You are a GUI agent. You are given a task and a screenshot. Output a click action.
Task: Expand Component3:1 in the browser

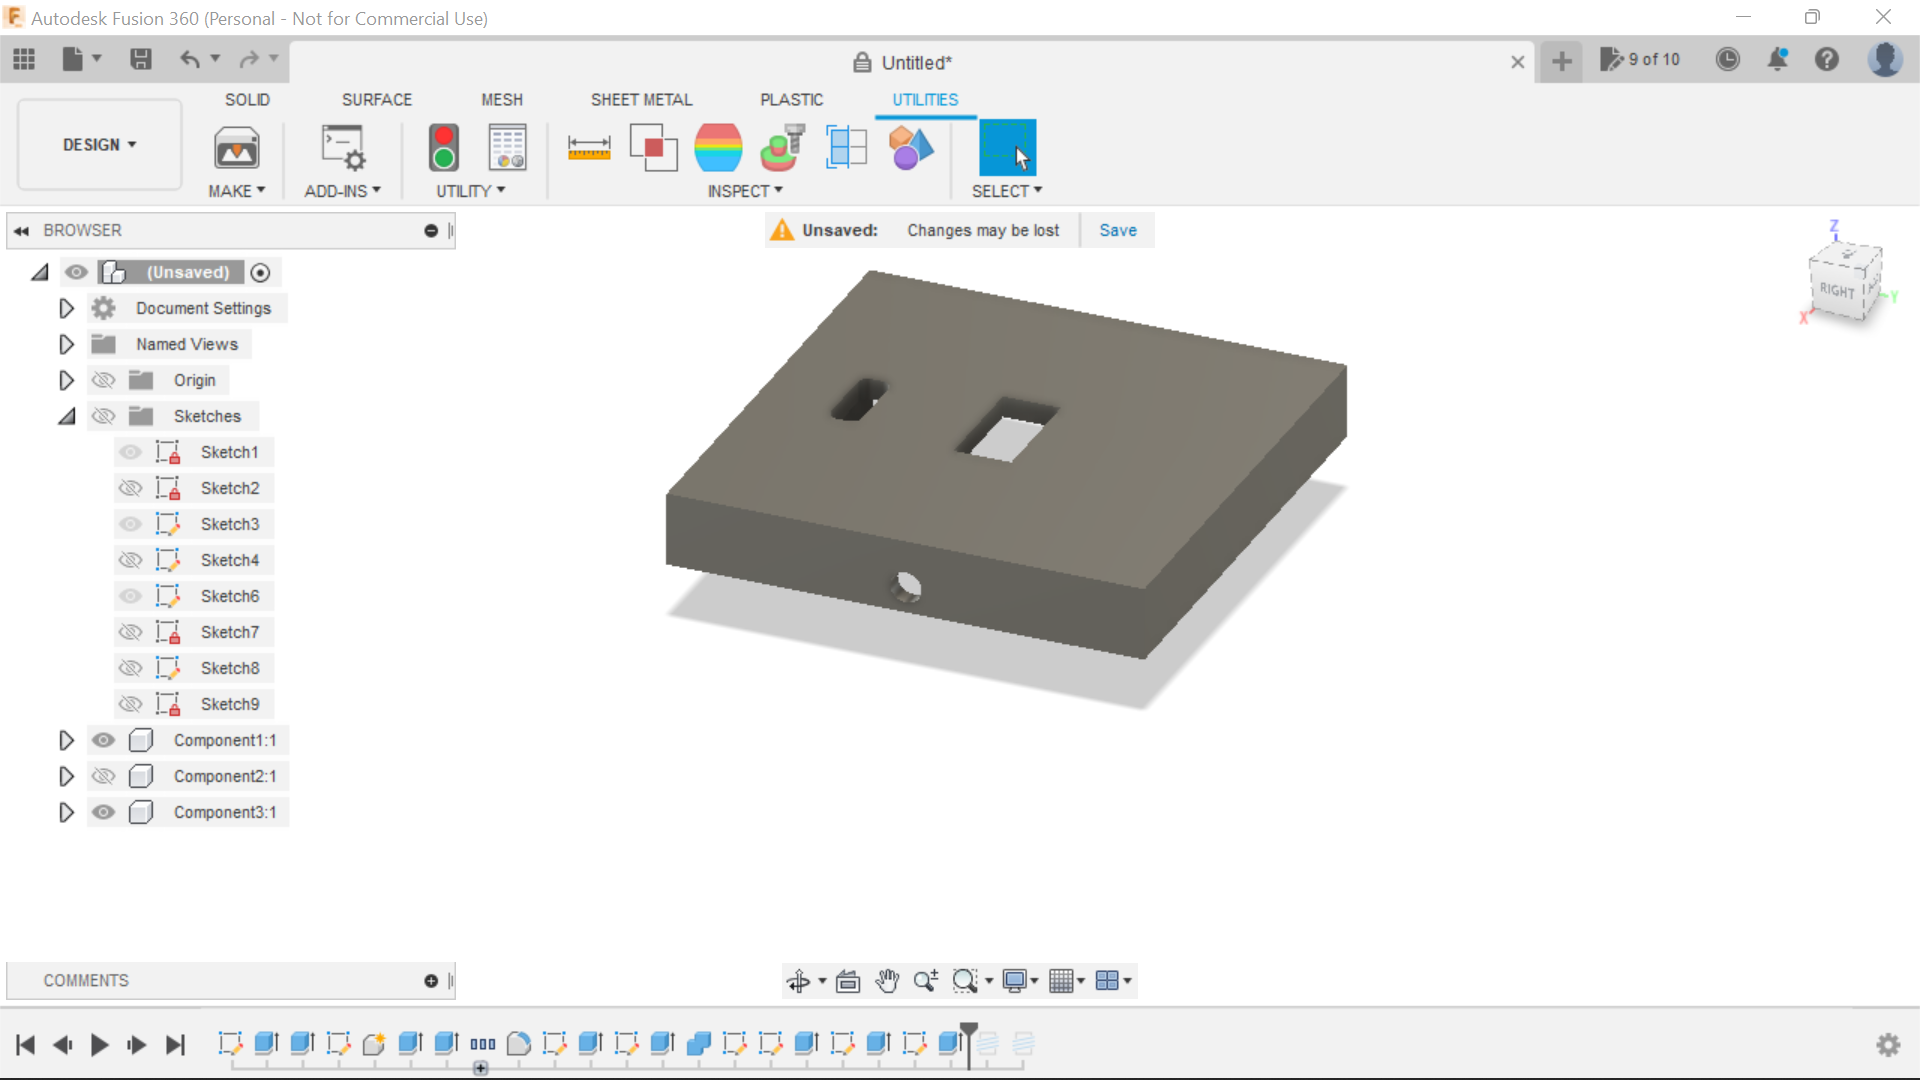pyautogui.click(x=66, y=812)
